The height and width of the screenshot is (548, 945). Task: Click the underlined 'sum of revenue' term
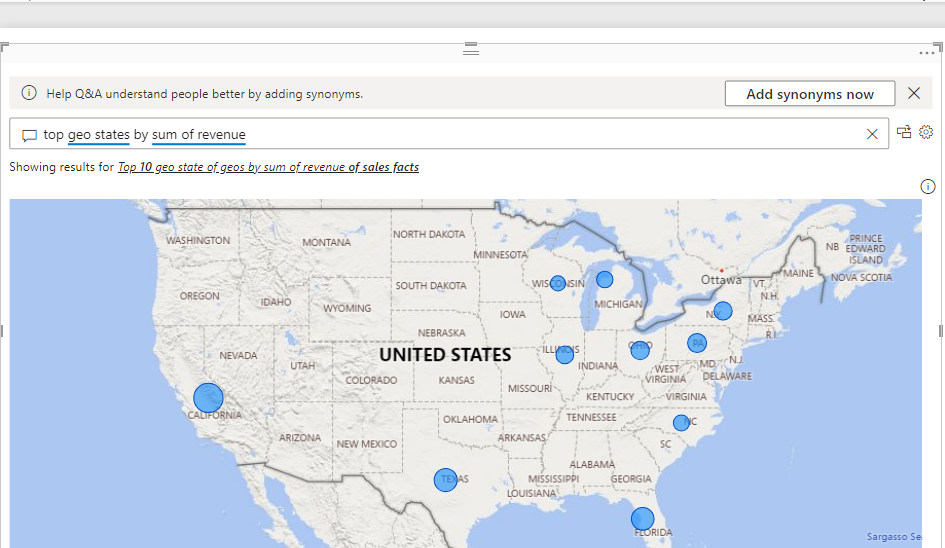(199, 134)
